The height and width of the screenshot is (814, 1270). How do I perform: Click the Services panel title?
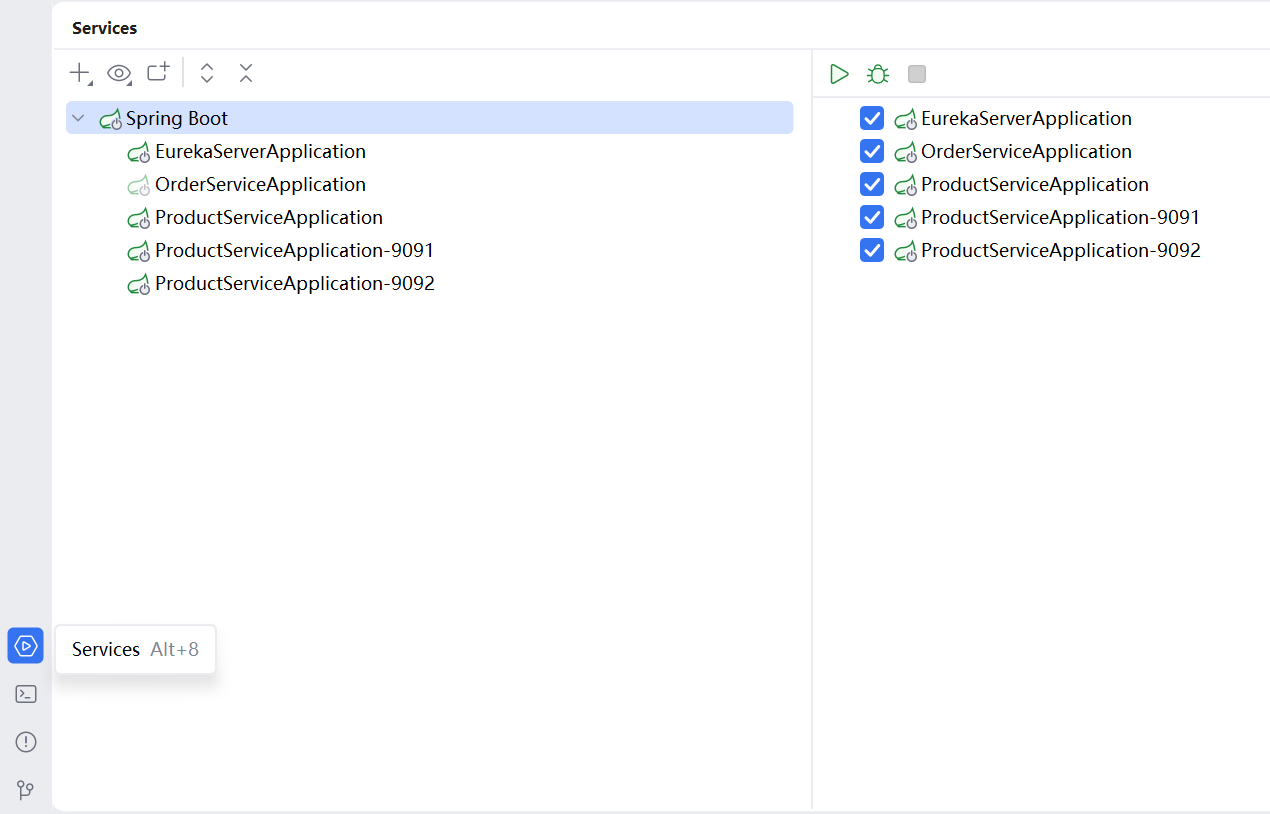click(x=105, y=28)
